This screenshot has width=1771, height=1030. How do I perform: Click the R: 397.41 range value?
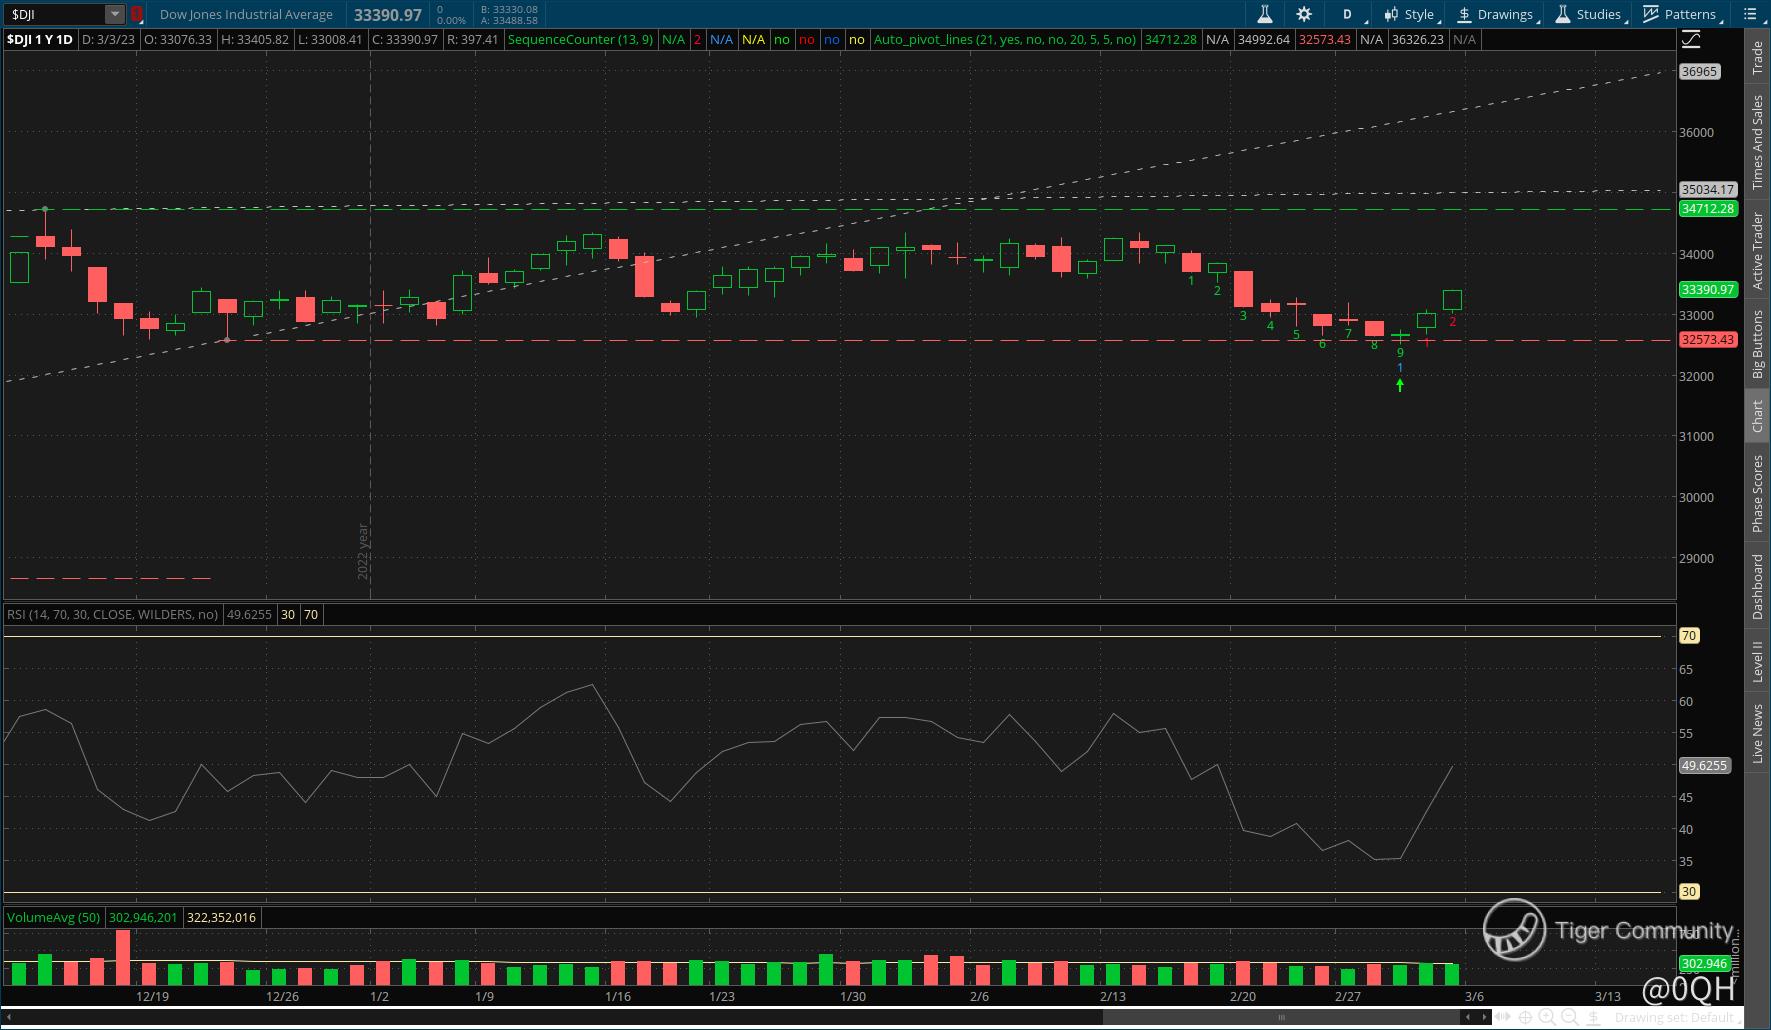[x=472, y=40]
